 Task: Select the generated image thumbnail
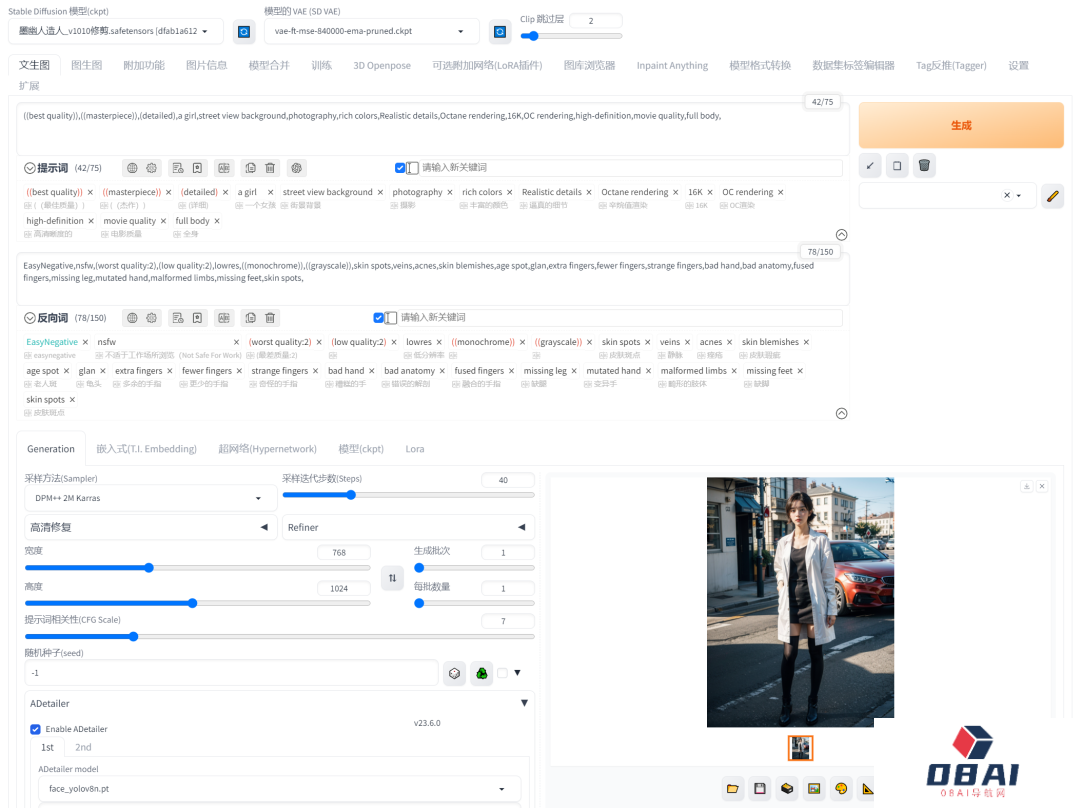[x=800, y=748]
